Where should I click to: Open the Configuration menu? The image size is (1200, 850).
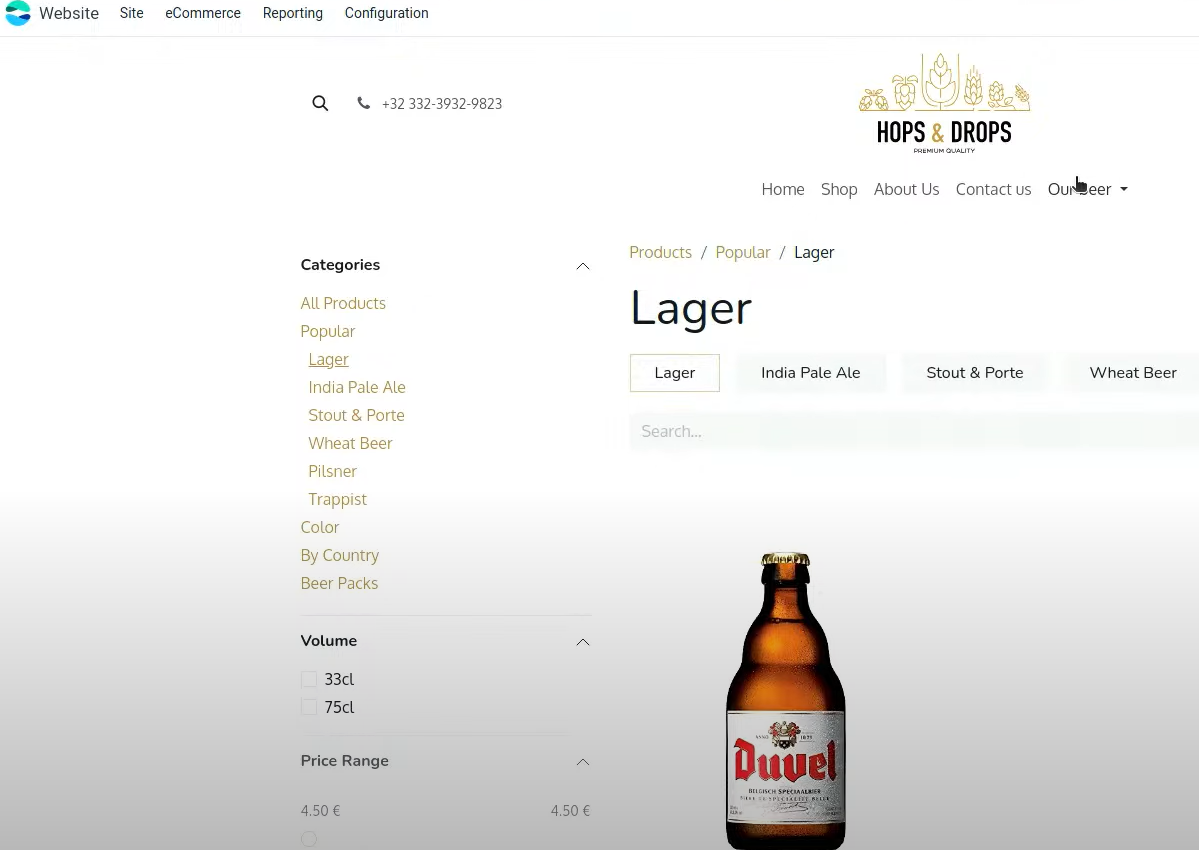tap(386, 13)
